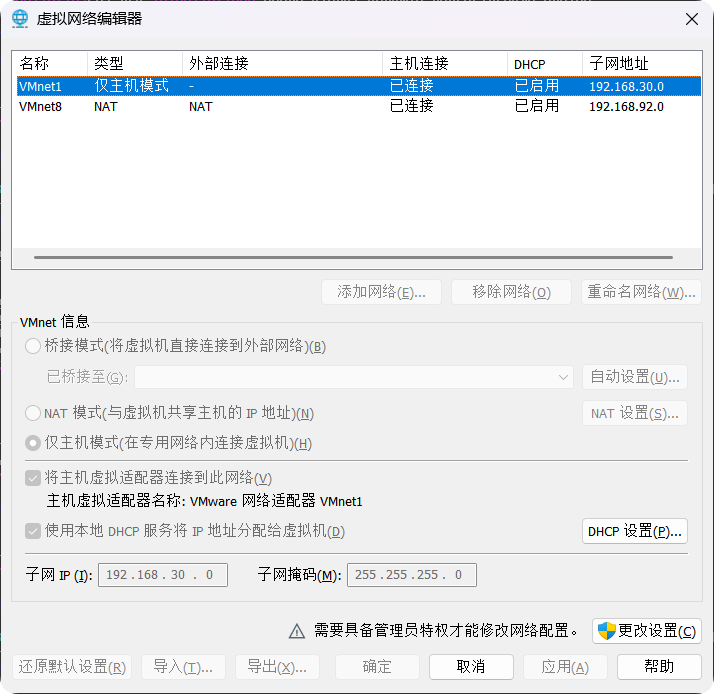
Task: Select the NAT 模式 radio button
Action: pyautogui.click(x=33, y=413)
